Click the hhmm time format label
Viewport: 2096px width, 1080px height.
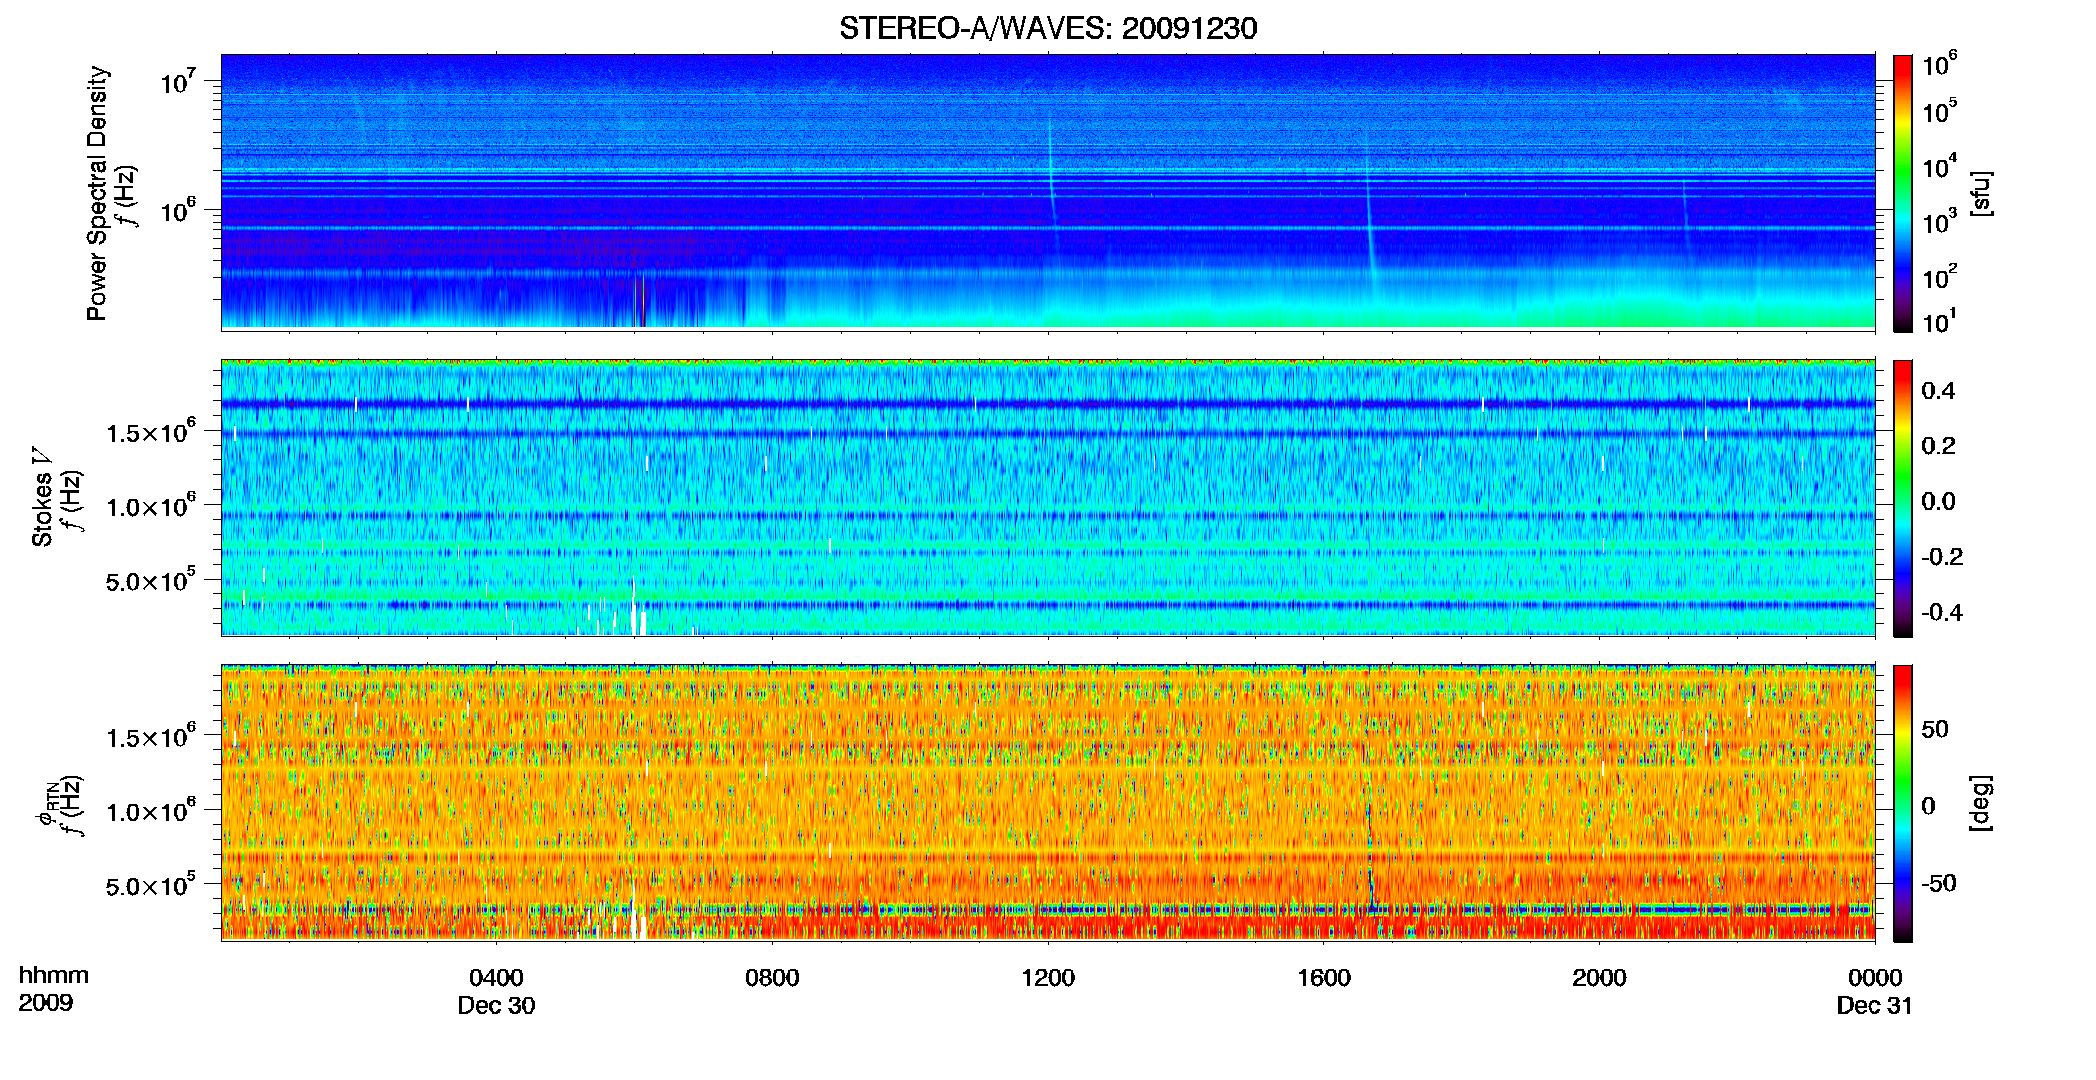pos(54,976)
